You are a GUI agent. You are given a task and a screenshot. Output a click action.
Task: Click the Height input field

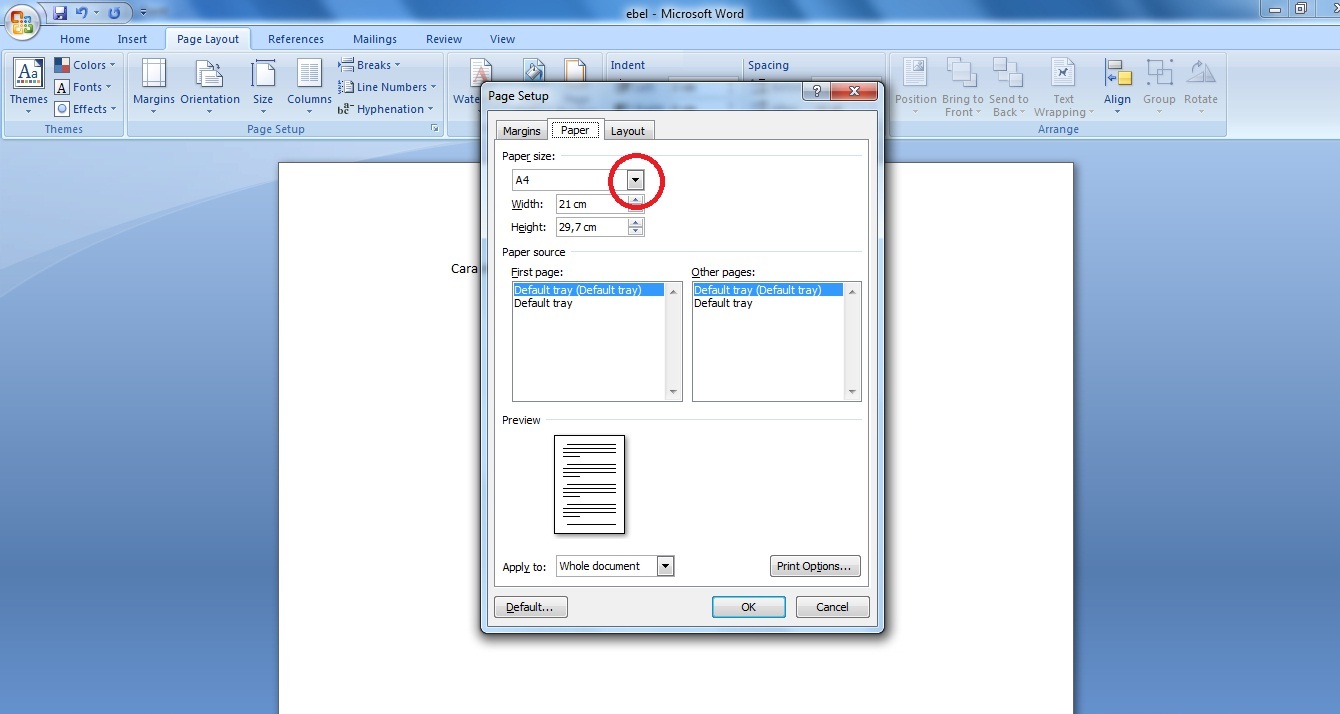point(592,227)
